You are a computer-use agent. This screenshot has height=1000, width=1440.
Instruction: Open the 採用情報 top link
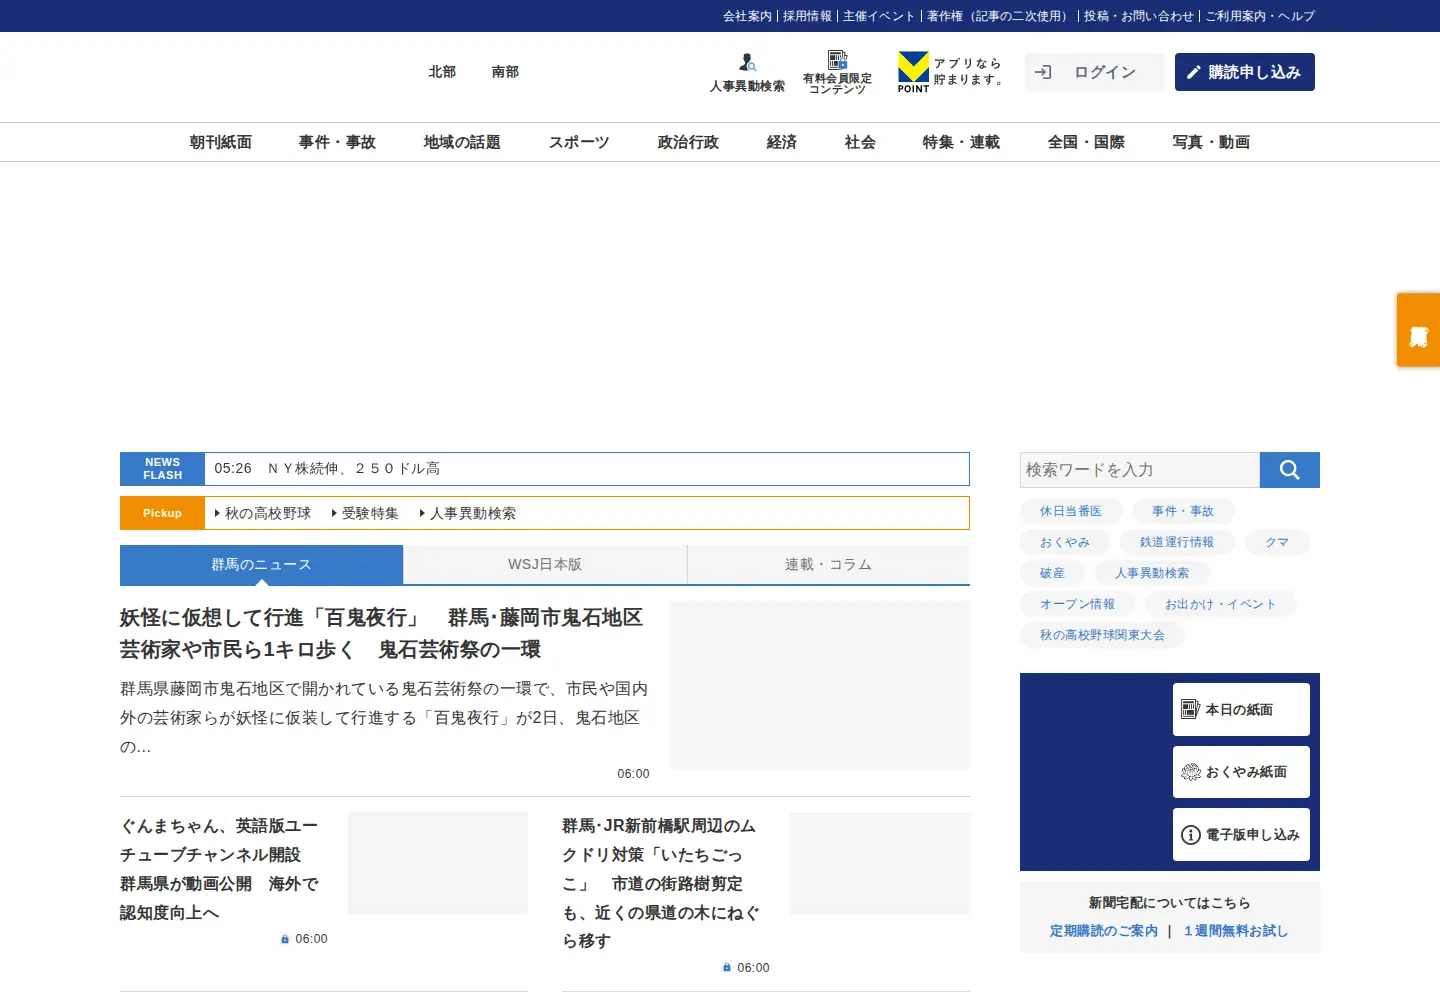click(807, 16)
